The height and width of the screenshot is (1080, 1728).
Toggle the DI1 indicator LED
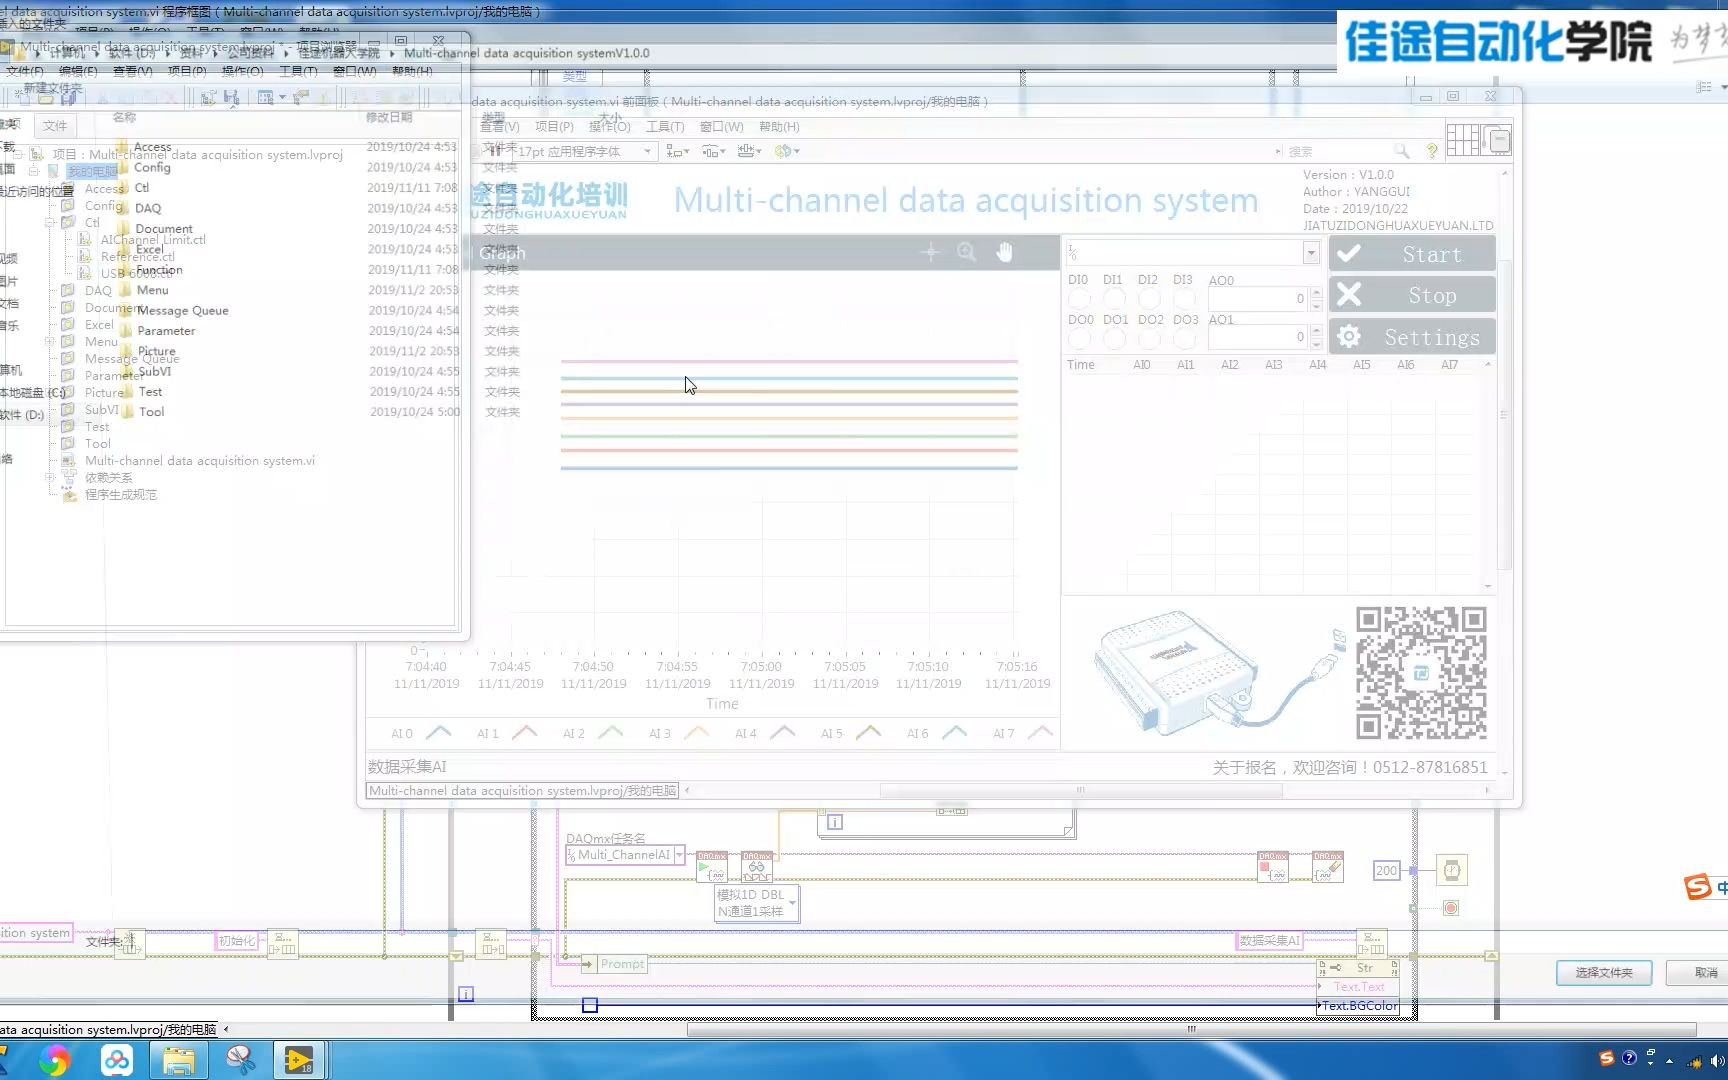pos(1115,299)
